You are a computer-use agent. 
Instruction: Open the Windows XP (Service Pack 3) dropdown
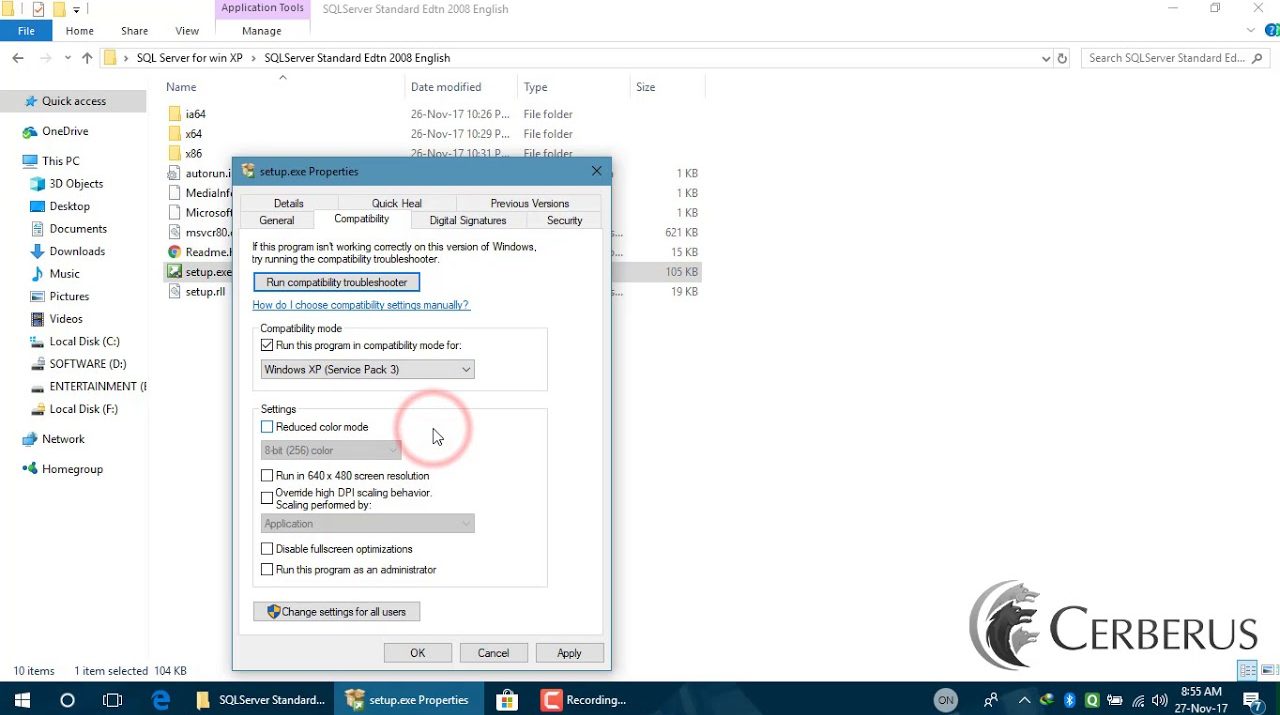click(x=367, y=370)
